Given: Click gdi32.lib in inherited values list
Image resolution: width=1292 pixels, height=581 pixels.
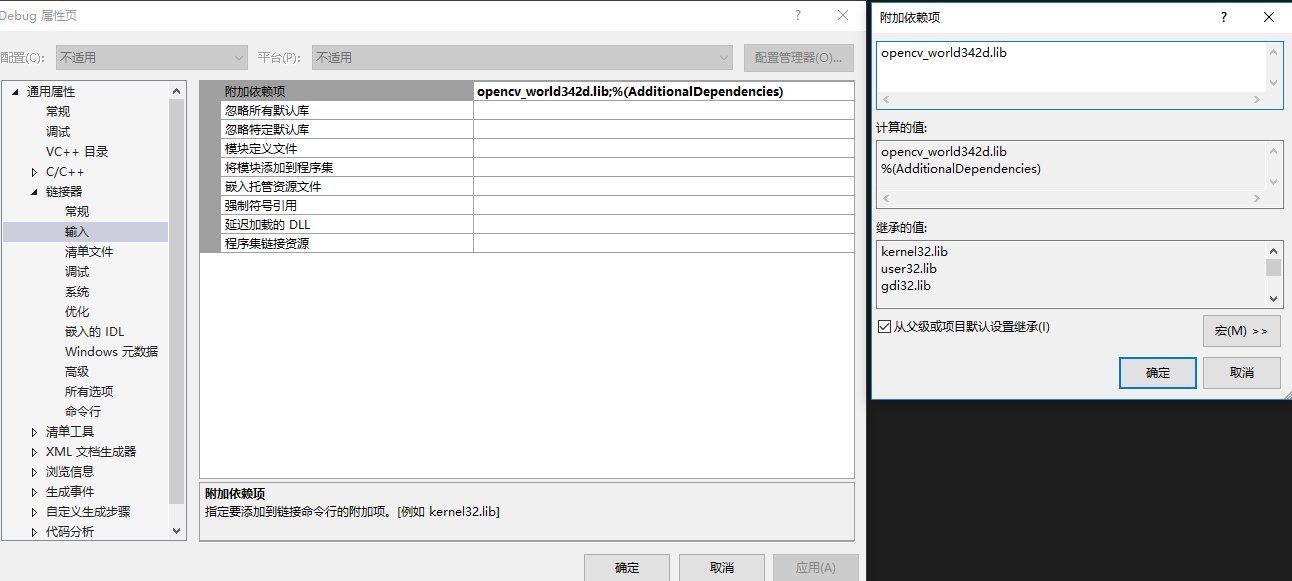Looking at the screenshot, I should click(906, 286).
